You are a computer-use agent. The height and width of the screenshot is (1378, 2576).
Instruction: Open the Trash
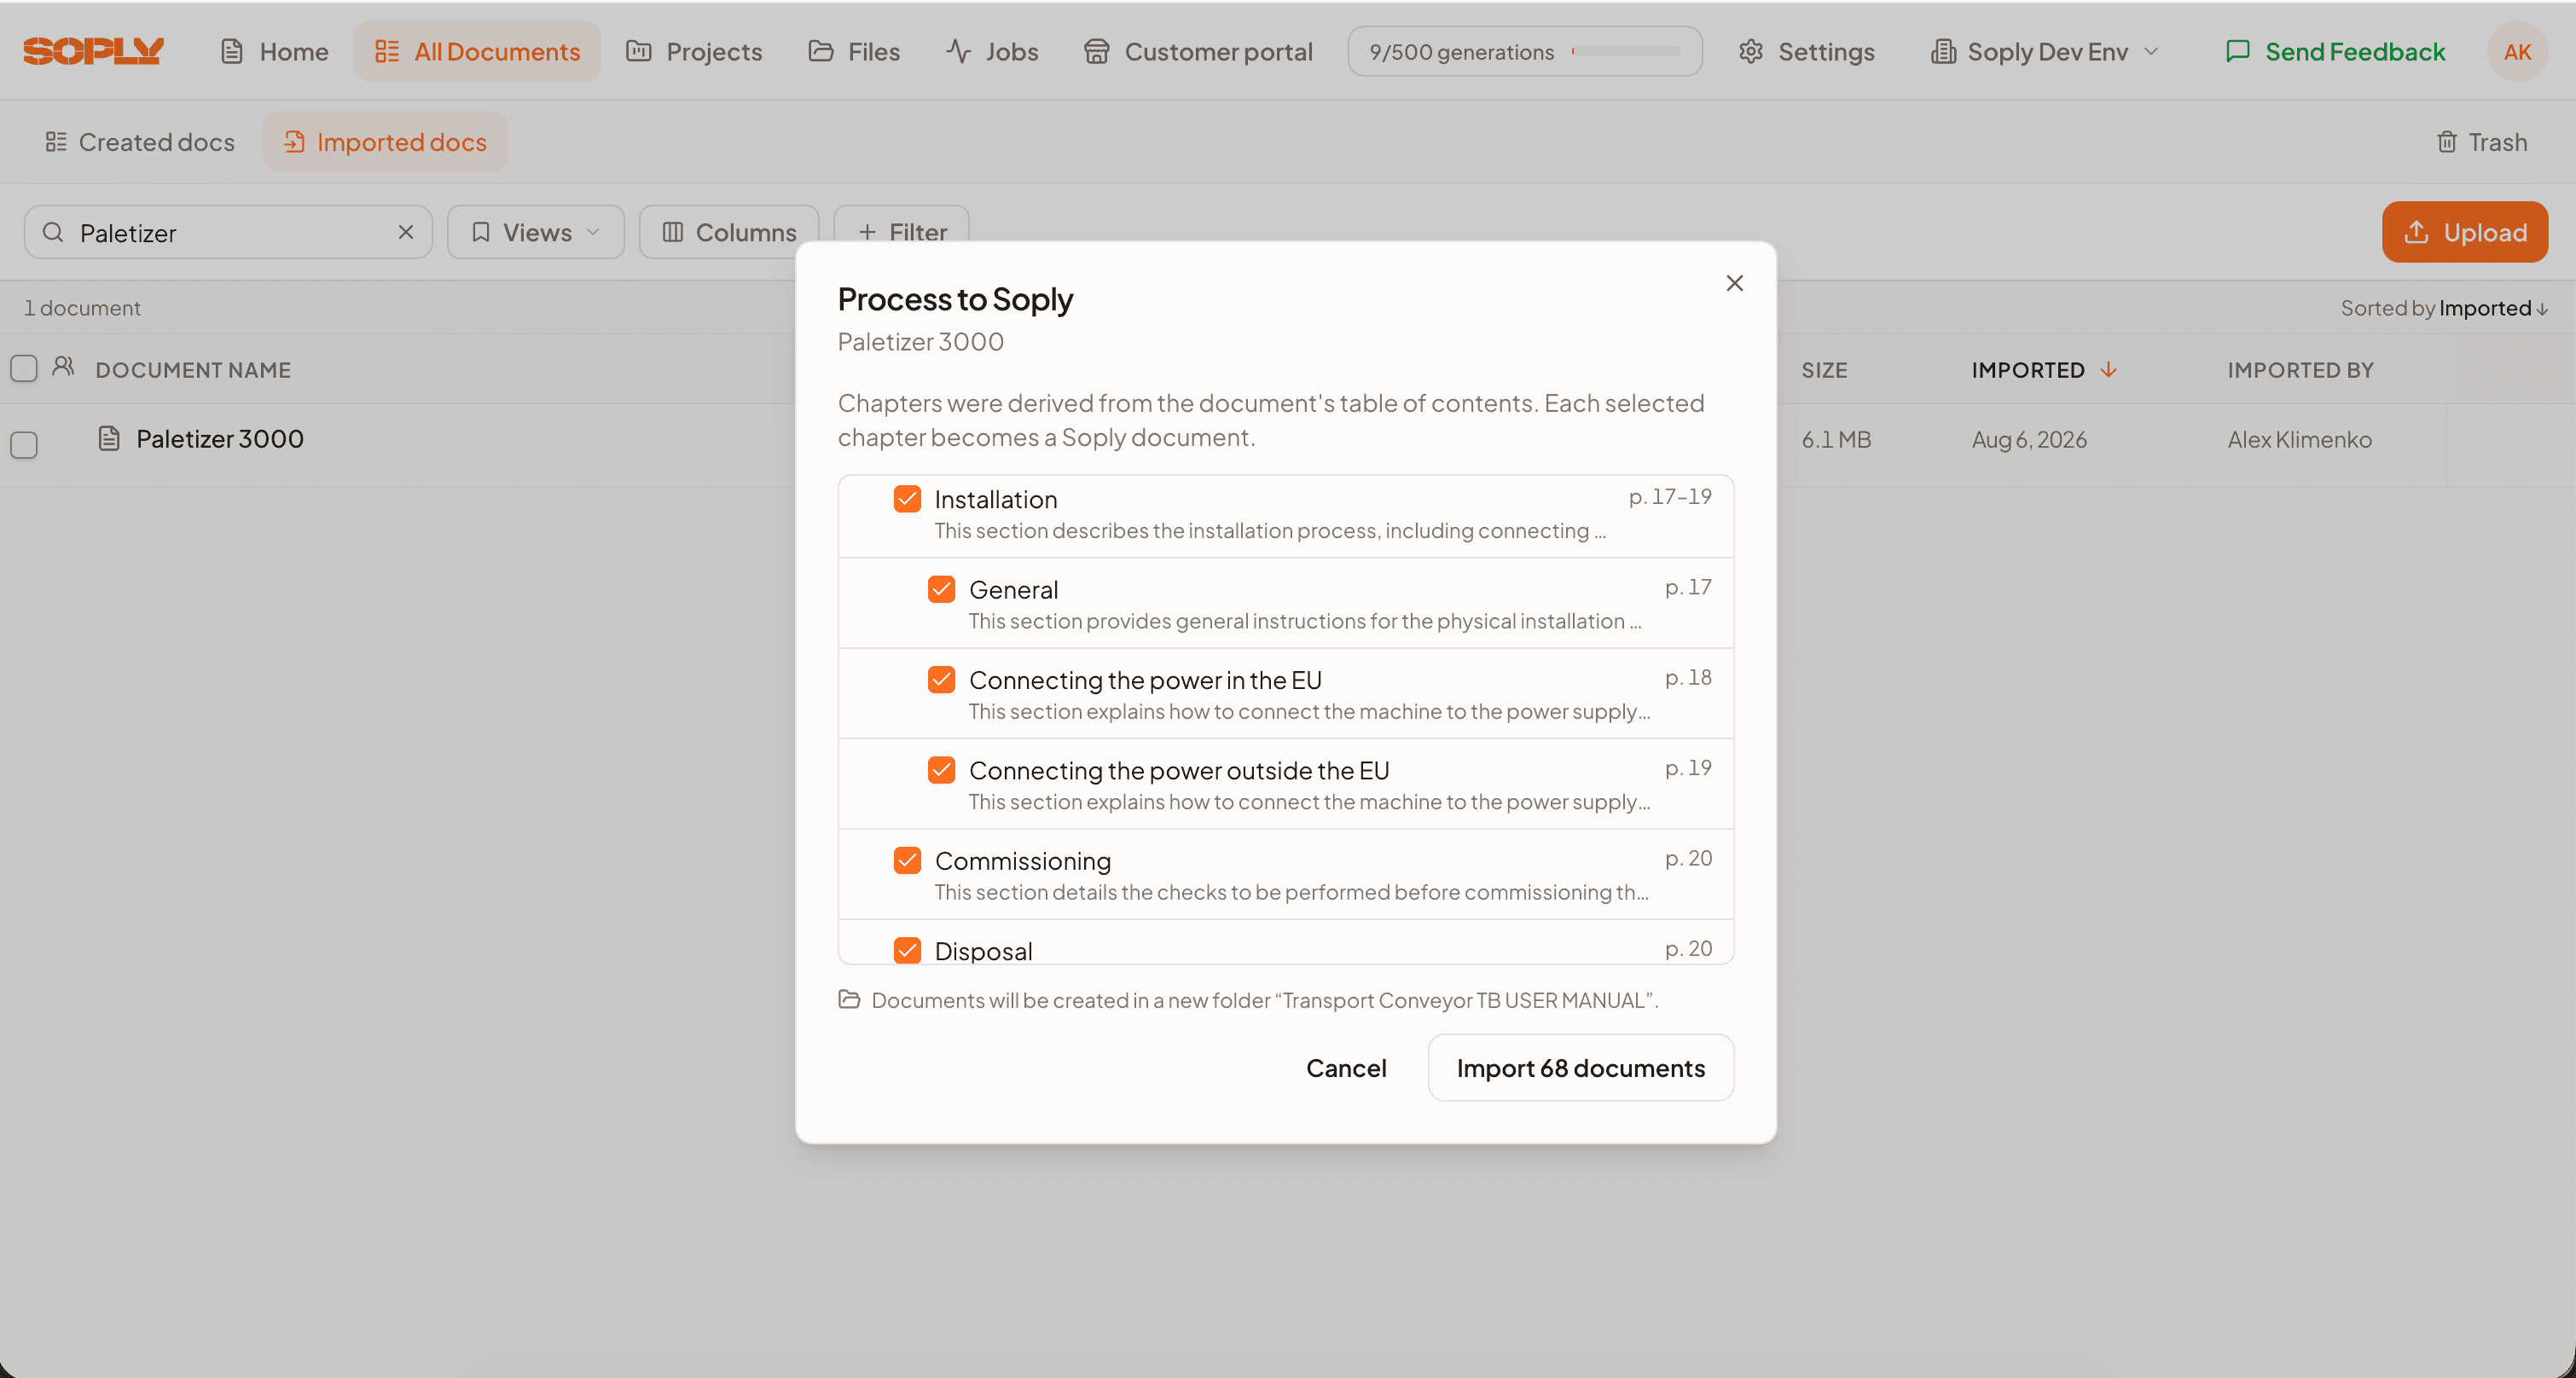pos(2481,142)
